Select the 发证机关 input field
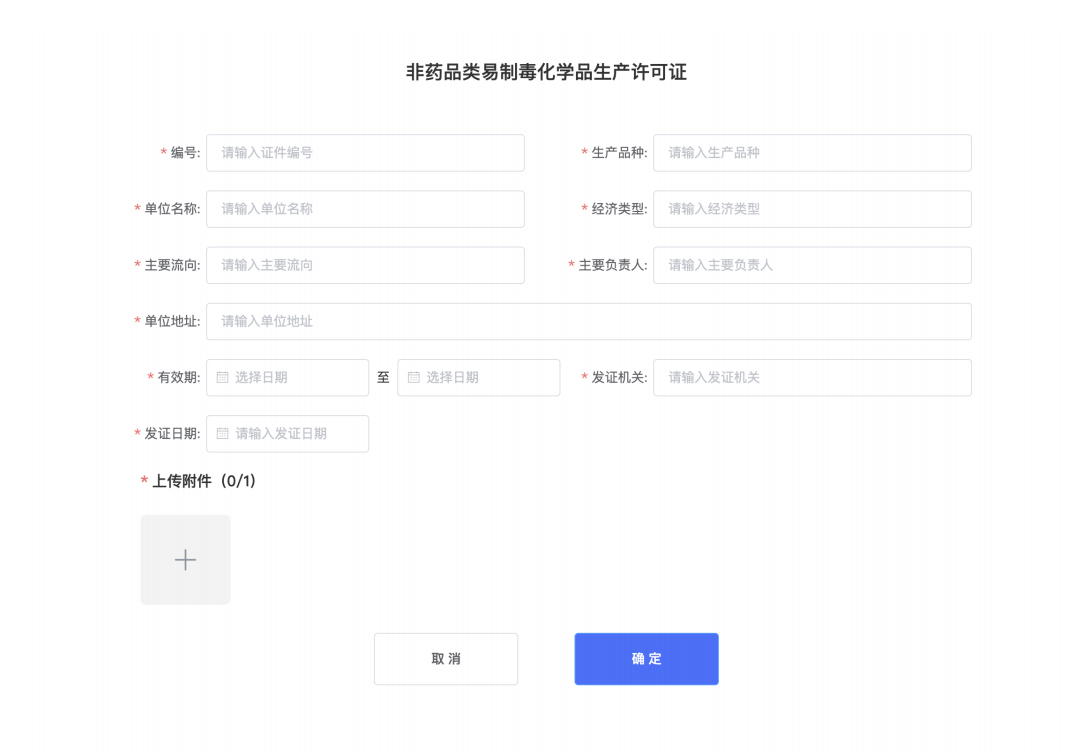 [811, 378]
